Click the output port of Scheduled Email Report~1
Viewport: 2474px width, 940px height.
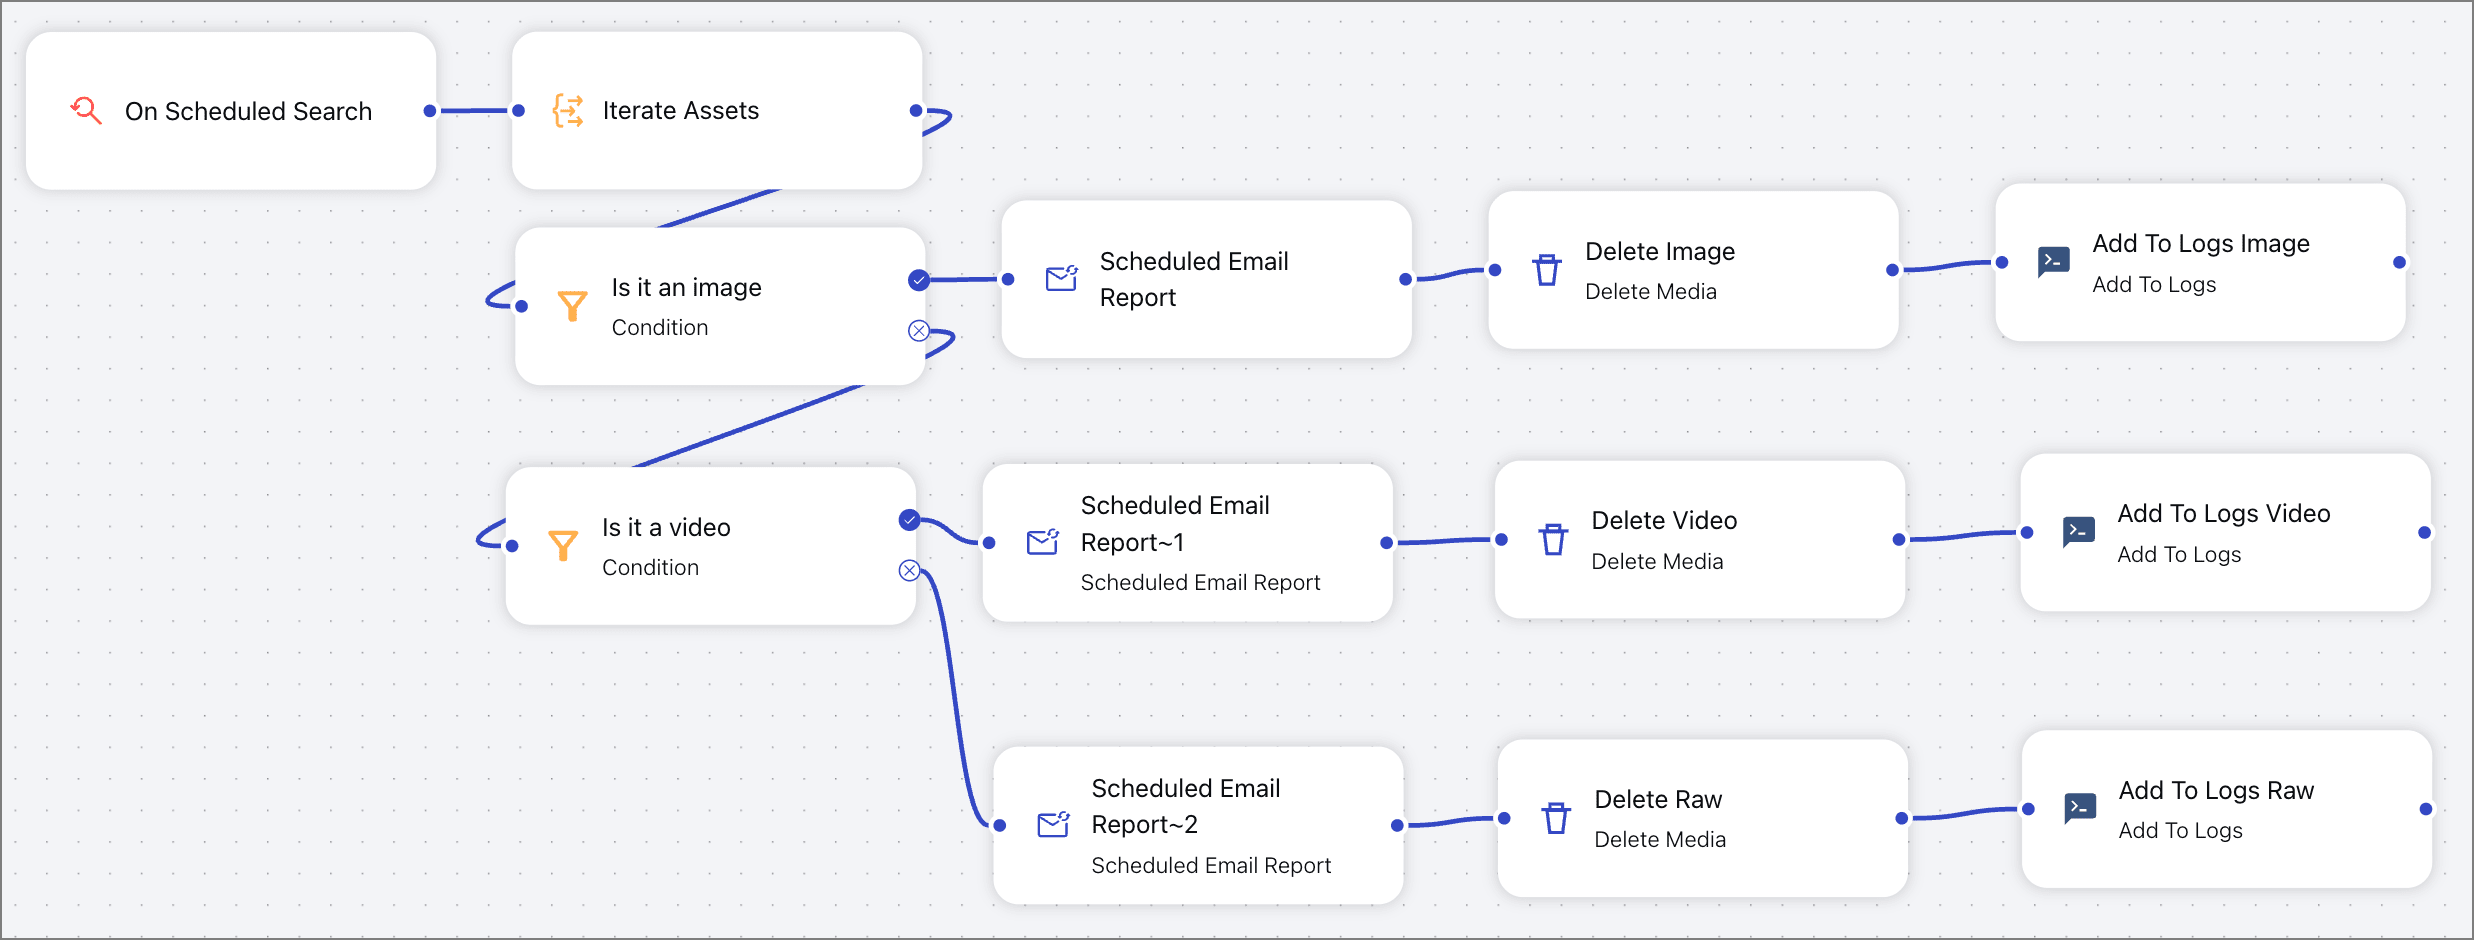pyautogui.click(x=1386, y=543)
